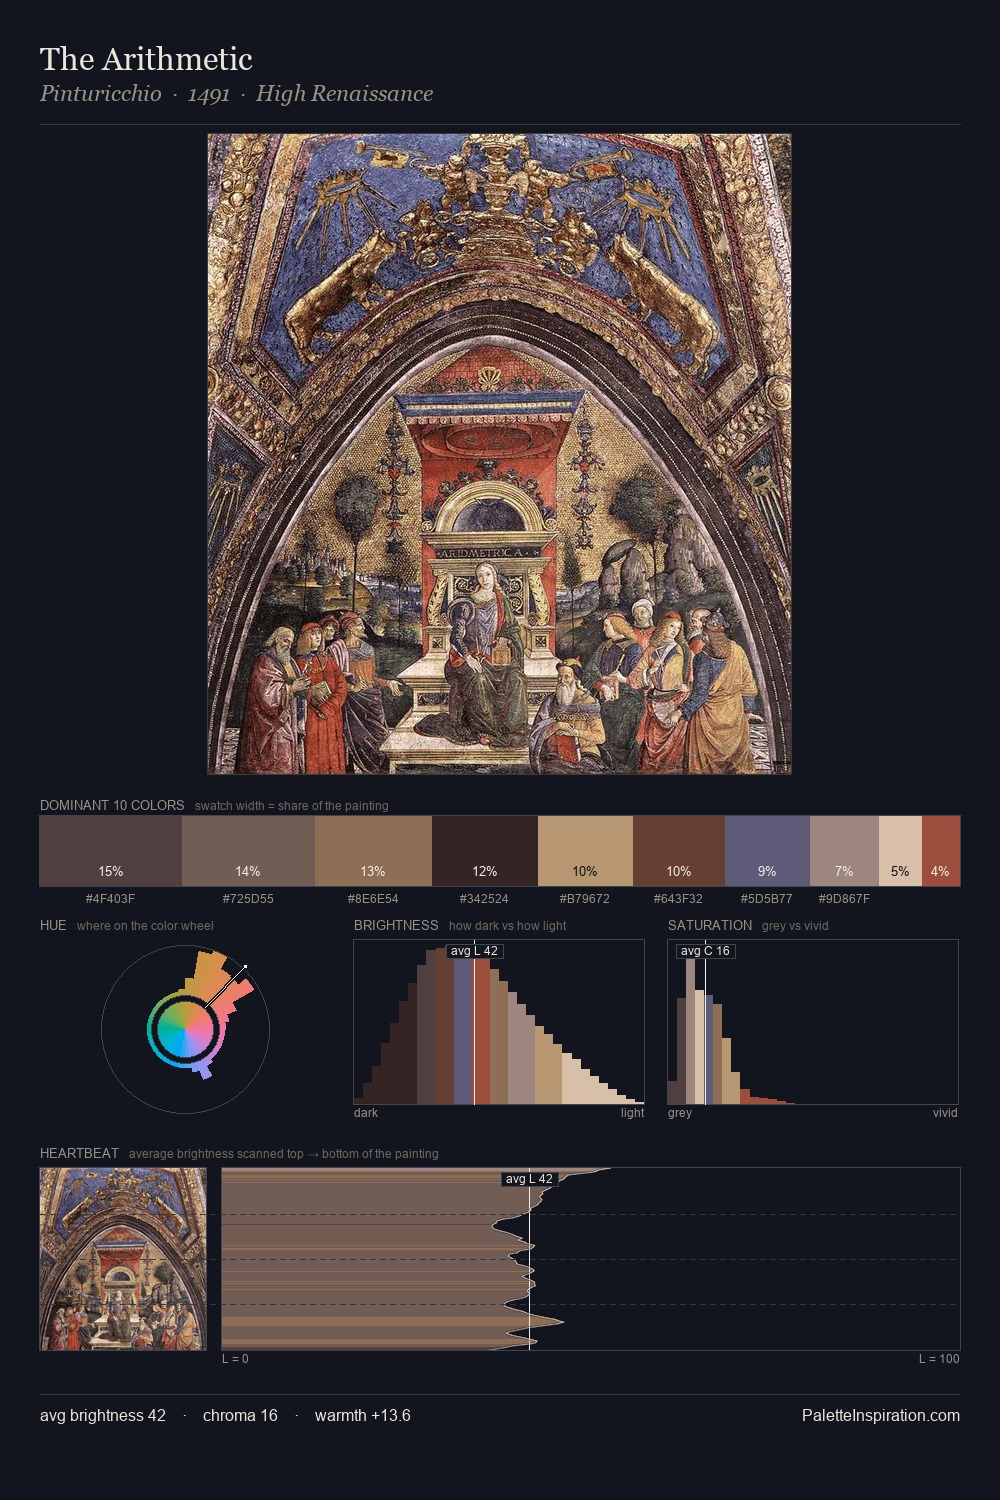Pick the second 10% brown swatch #643F32
The width and height of the screenshot is (1000, 1500).
(x=679, y=851)
